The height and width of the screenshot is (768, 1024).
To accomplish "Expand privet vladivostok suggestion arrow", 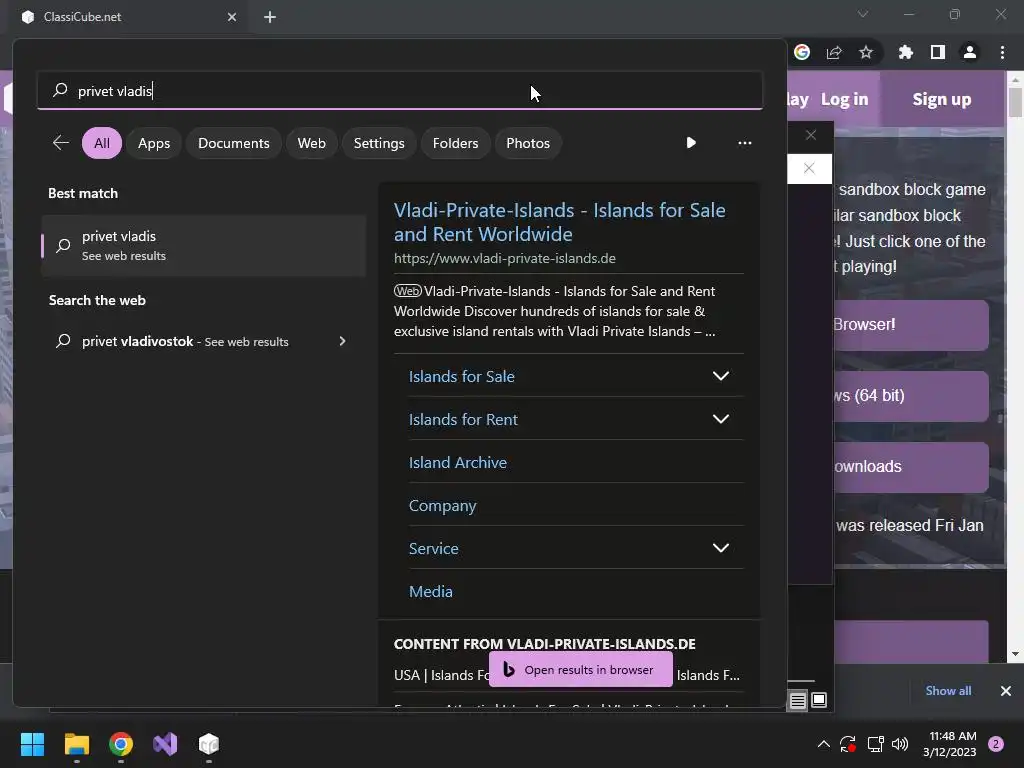I will point(342,341).
